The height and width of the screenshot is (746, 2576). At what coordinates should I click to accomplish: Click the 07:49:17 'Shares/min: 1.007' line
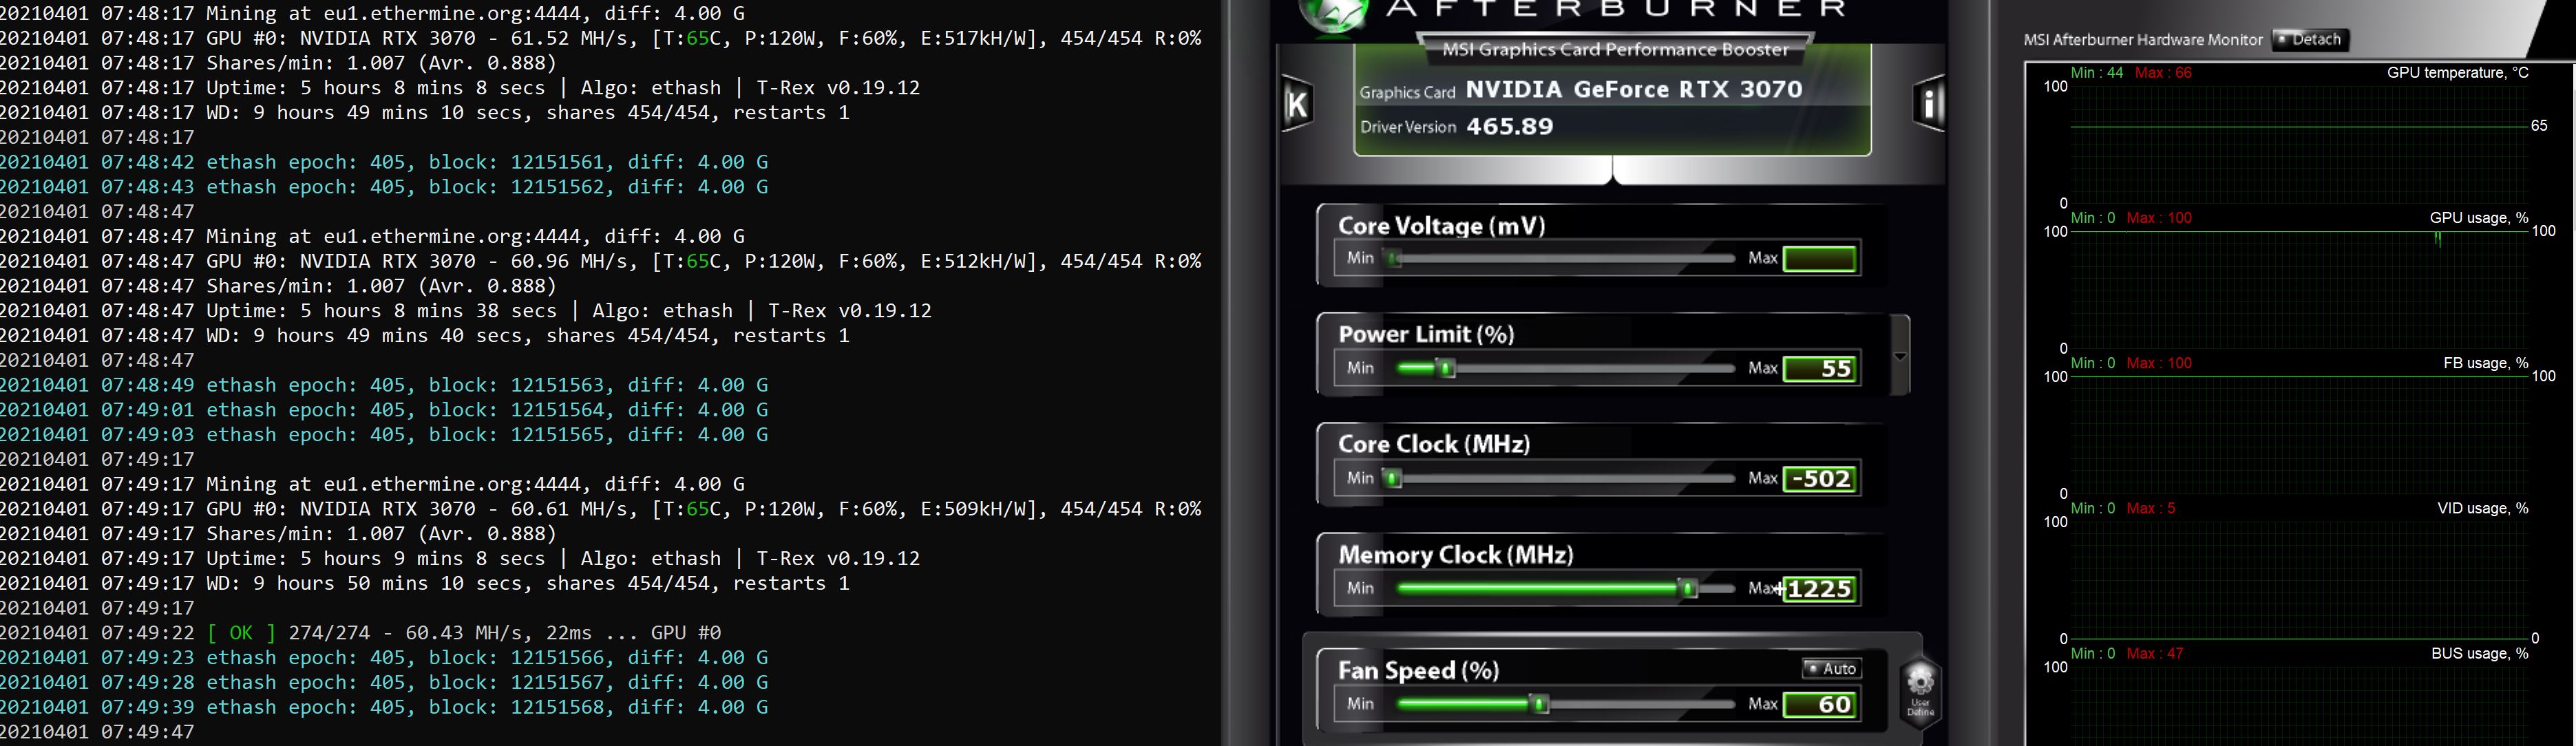pyautogui.click(x=278, y=534)
